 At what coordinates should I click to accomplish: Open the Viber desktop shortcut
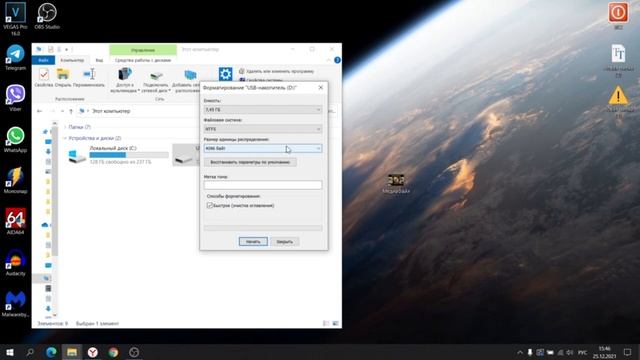click(x=15, y=98)
